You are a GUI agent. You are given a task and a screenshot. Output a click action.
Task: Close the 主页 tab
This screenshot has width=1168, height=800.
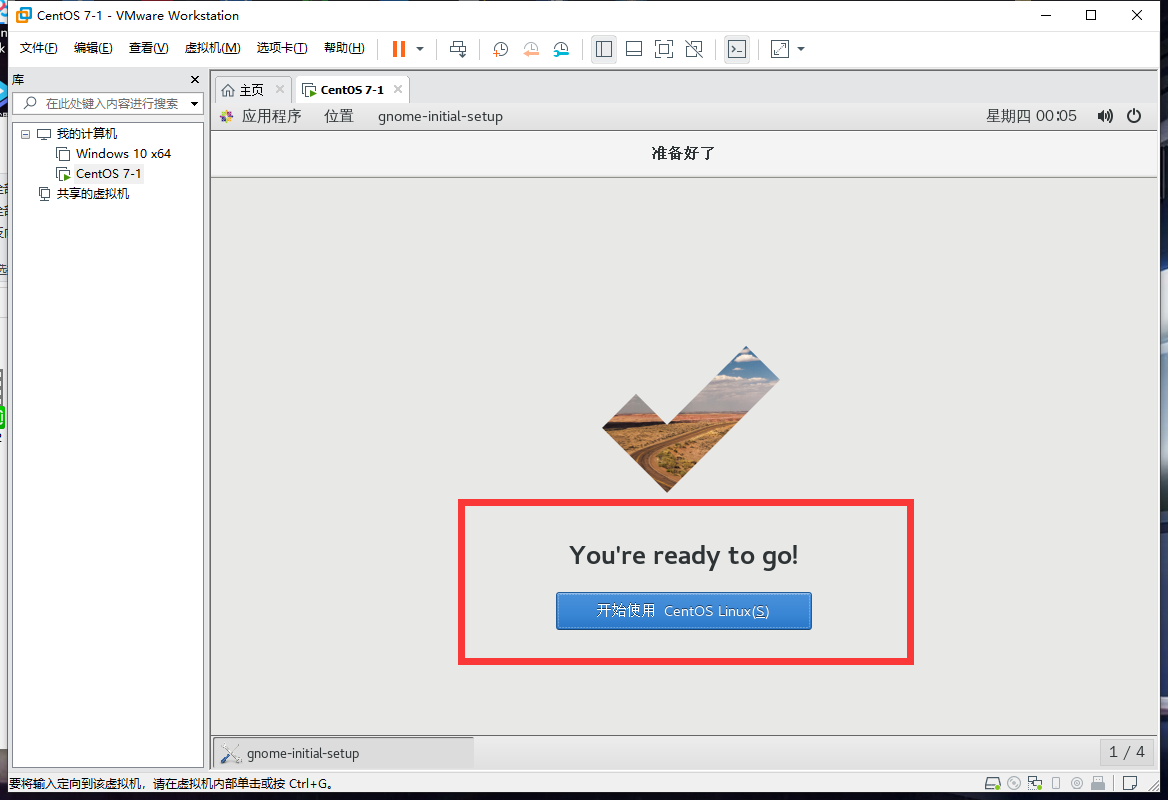coord(280,89)
